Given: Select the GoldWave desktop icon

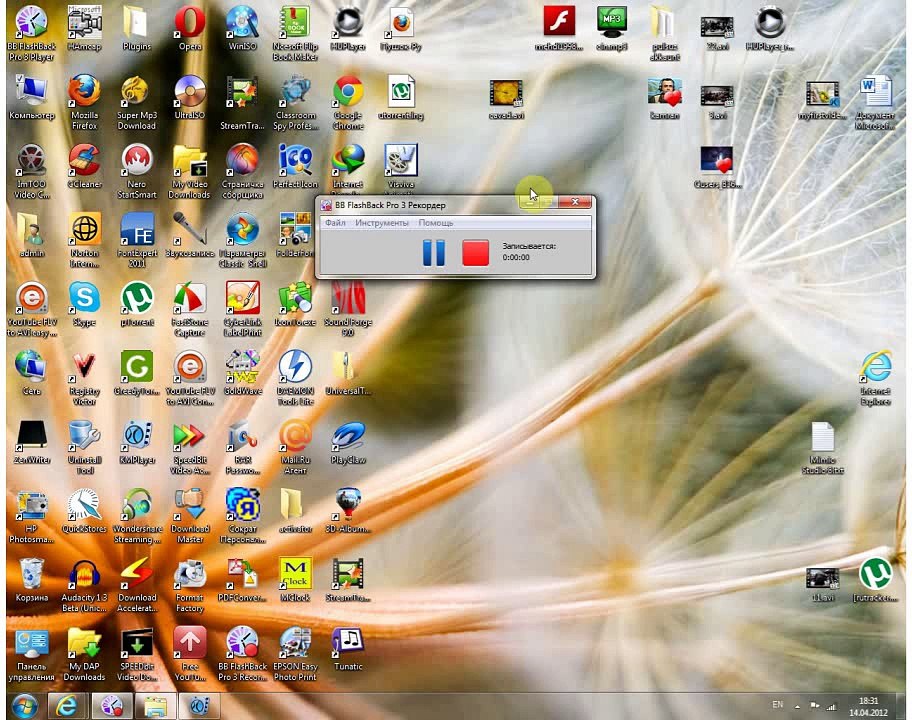Looking at the screenshot, I should coord(243,373).
